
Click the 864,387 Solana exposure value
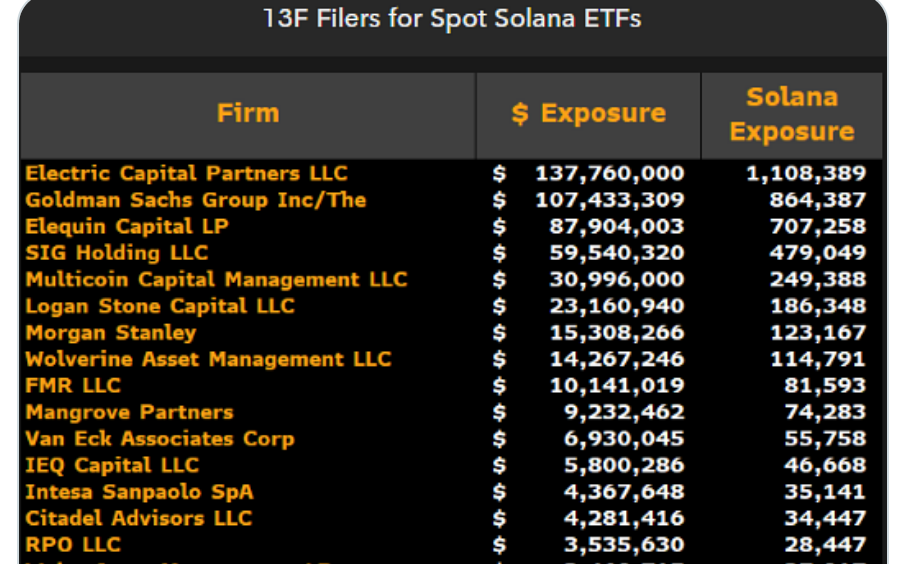coord(817,200)
